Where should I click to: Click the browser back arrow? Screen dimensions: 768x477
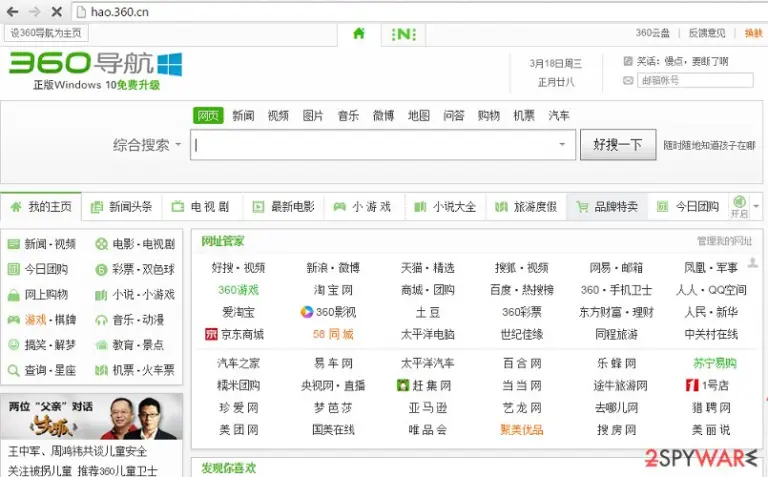[12, 11]
